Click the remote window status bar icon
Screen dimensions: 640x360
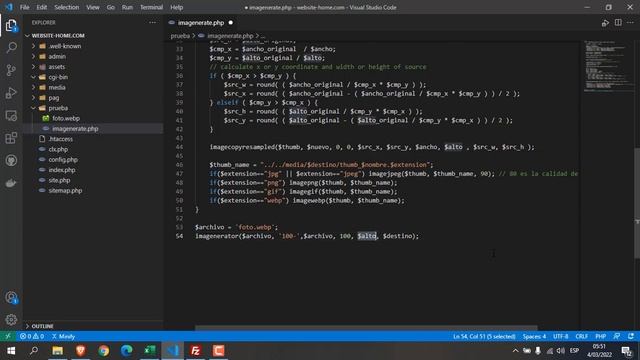[x=8, y=336]
